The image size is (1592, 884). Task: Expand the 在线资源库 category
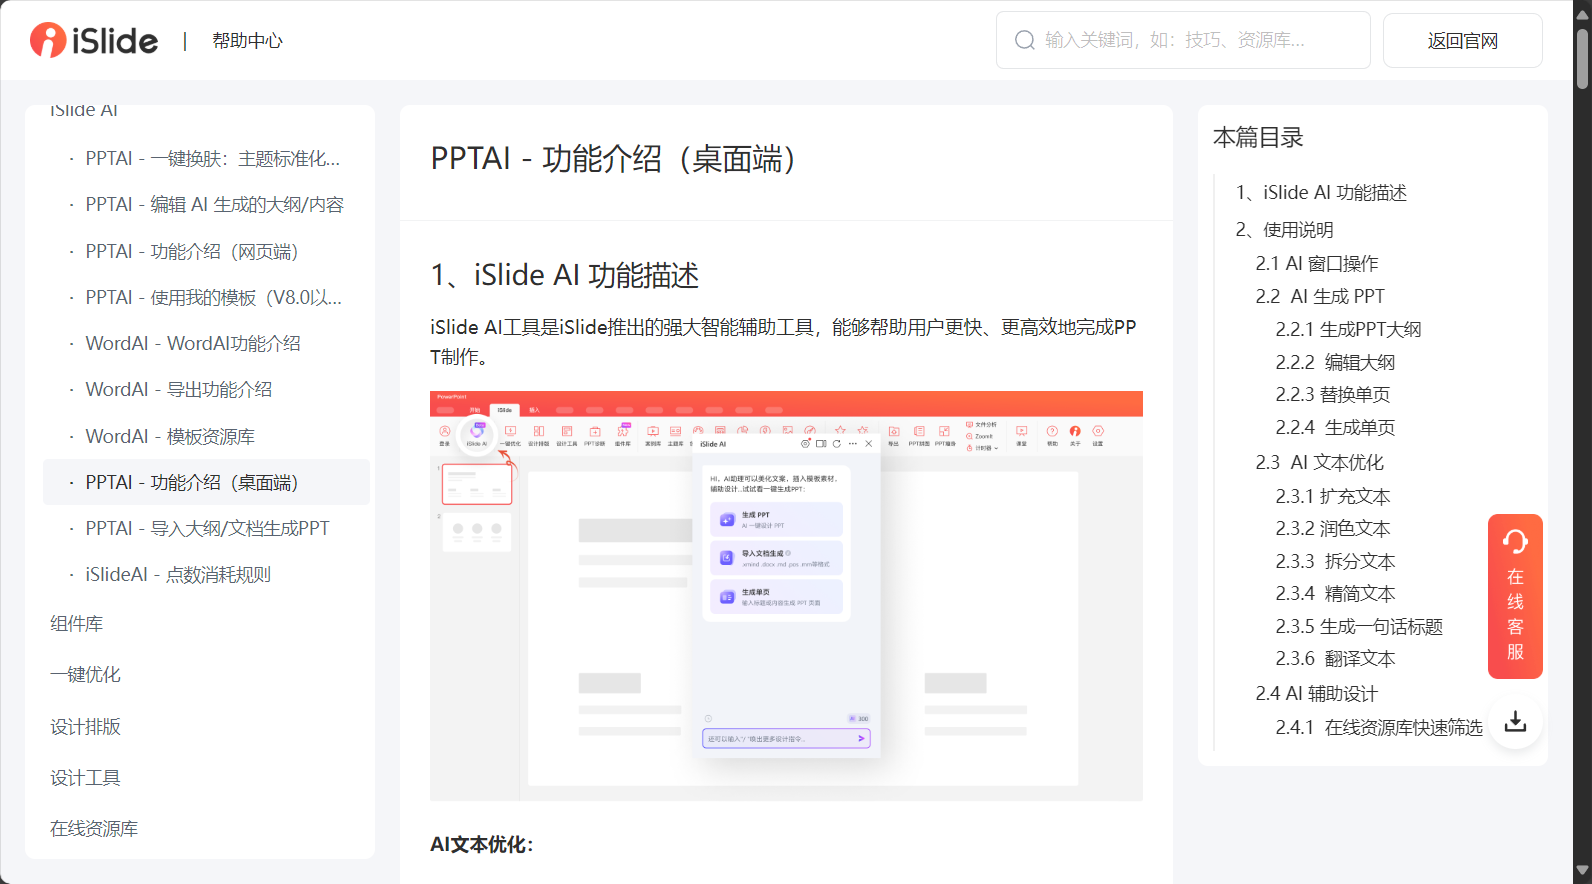point(94,828)
